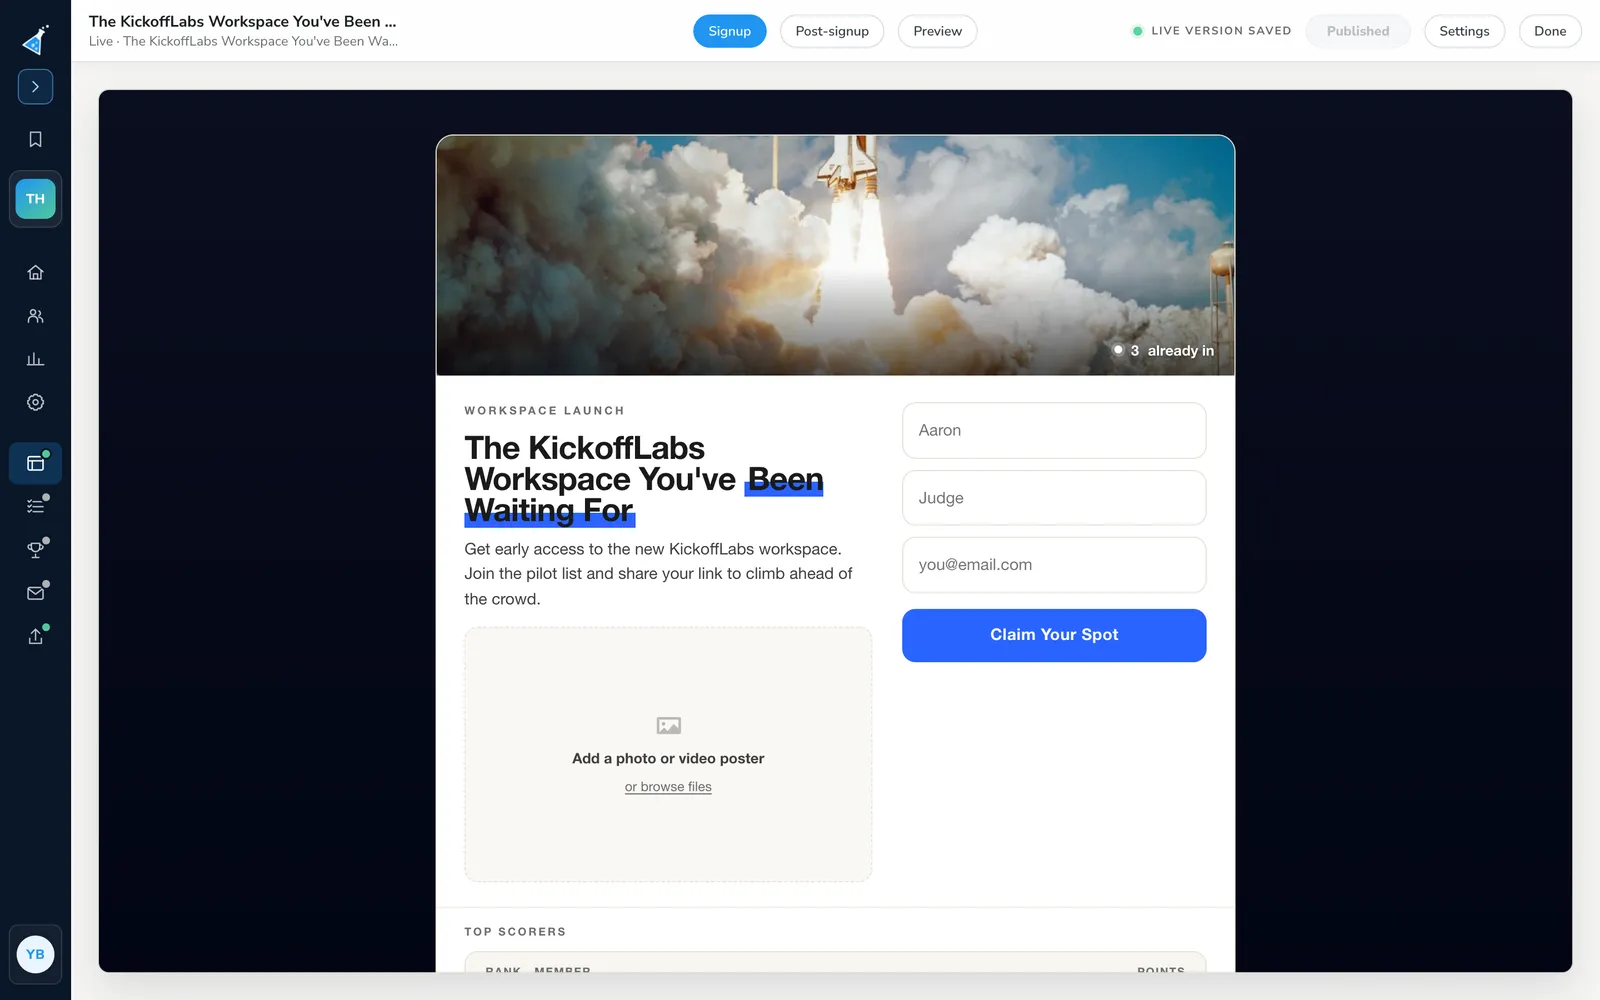This screenshot has width=1600, height=1000.
Task: Switch to the Signup tab
Action: [730, 31]
